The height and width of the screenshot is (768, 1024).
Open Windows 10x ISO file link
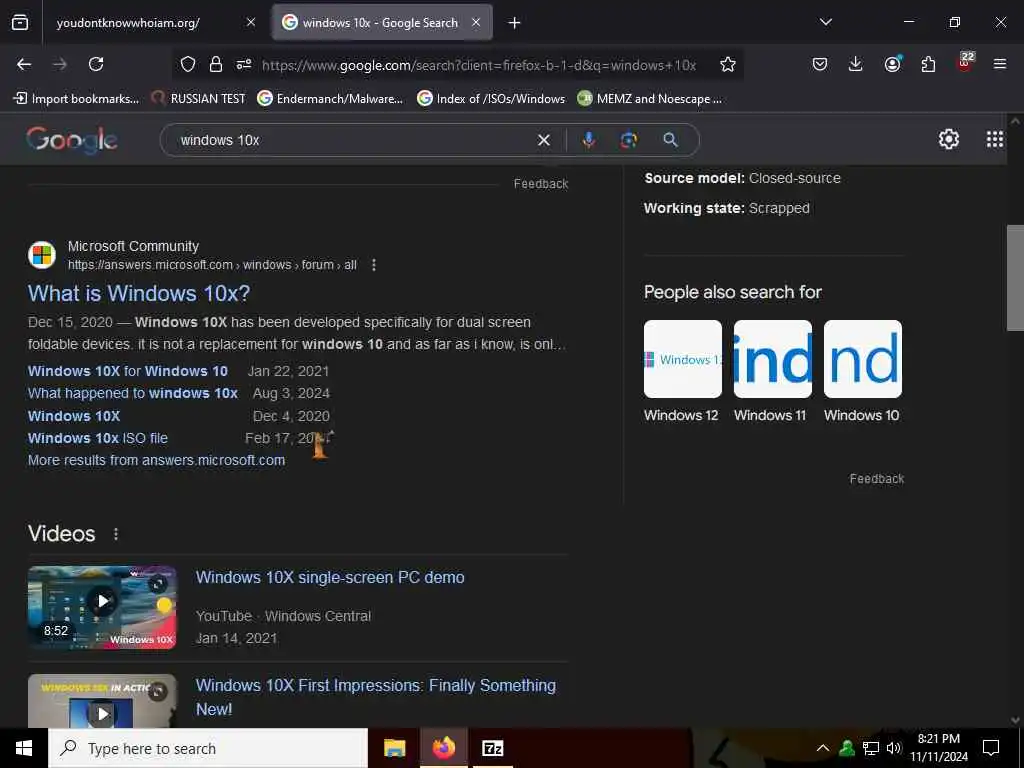coord(98,438)
